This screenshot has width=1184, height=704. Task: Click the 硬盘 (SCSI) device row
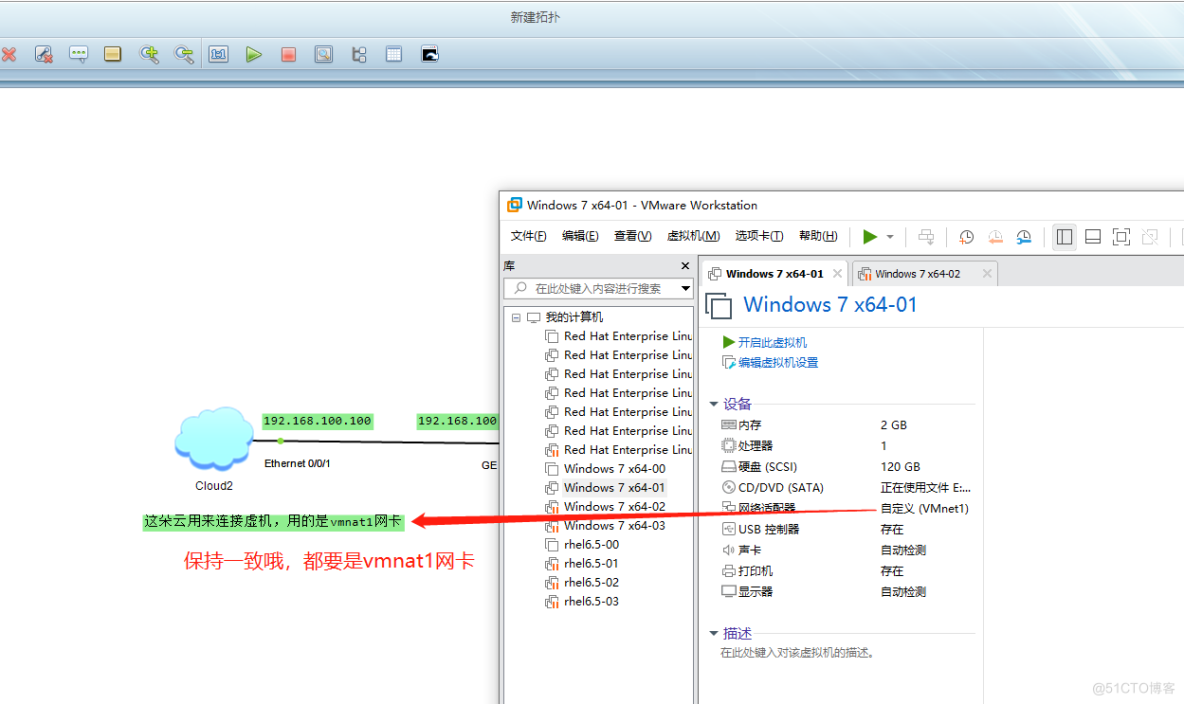pyautogui.click(x=846, y=467)
